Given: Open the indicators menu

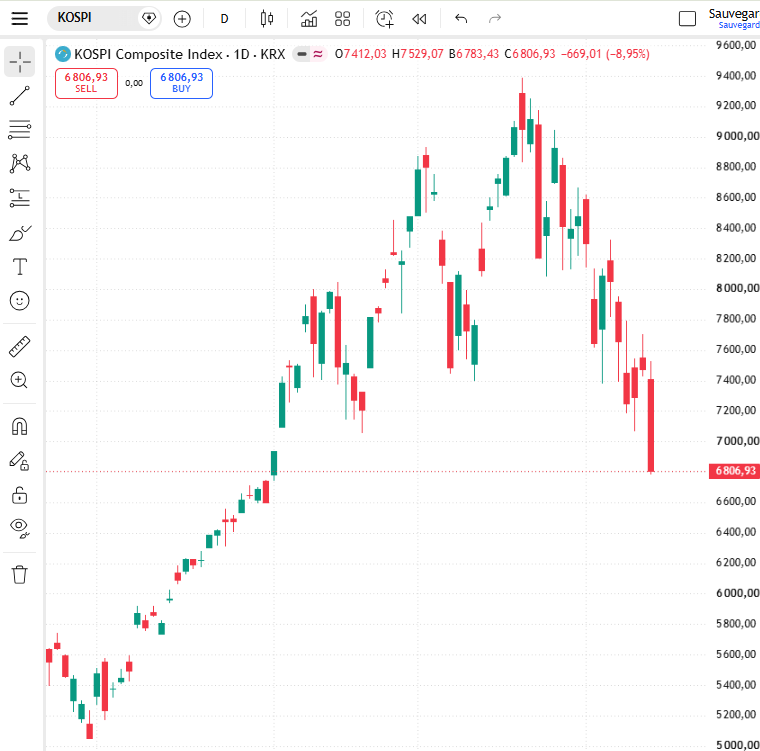Looking at the screenshot, I should 309,19.
